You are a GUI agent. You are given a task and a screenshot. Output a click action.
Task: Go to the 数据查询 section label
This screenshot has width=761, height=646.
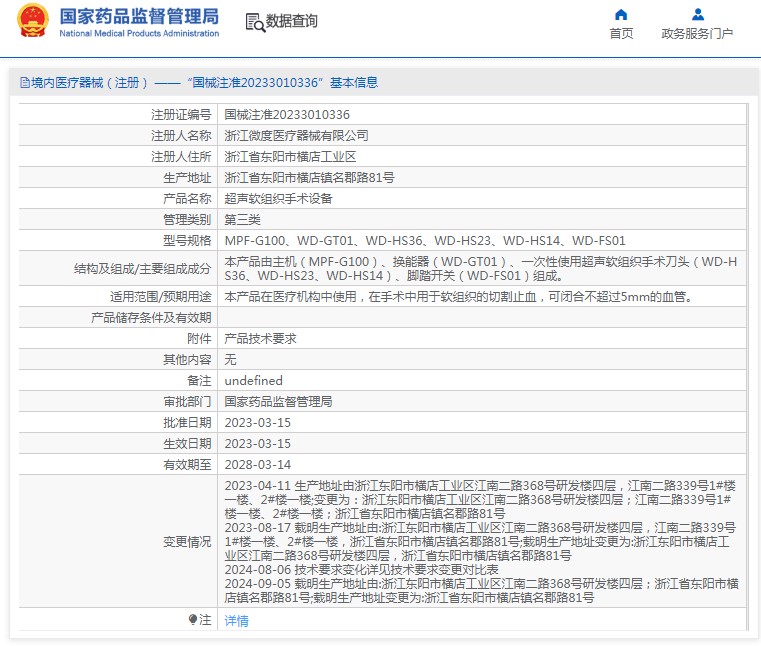click(292, 21)
